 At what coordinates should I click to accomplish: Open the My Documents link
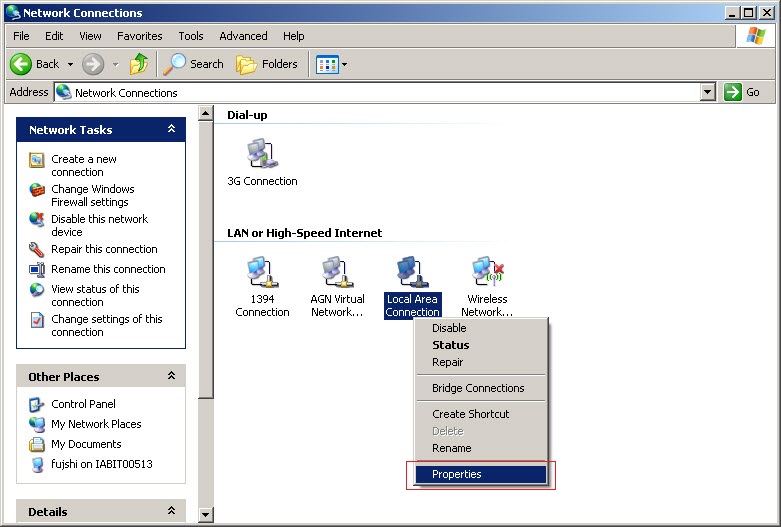(x=86, y=444)
